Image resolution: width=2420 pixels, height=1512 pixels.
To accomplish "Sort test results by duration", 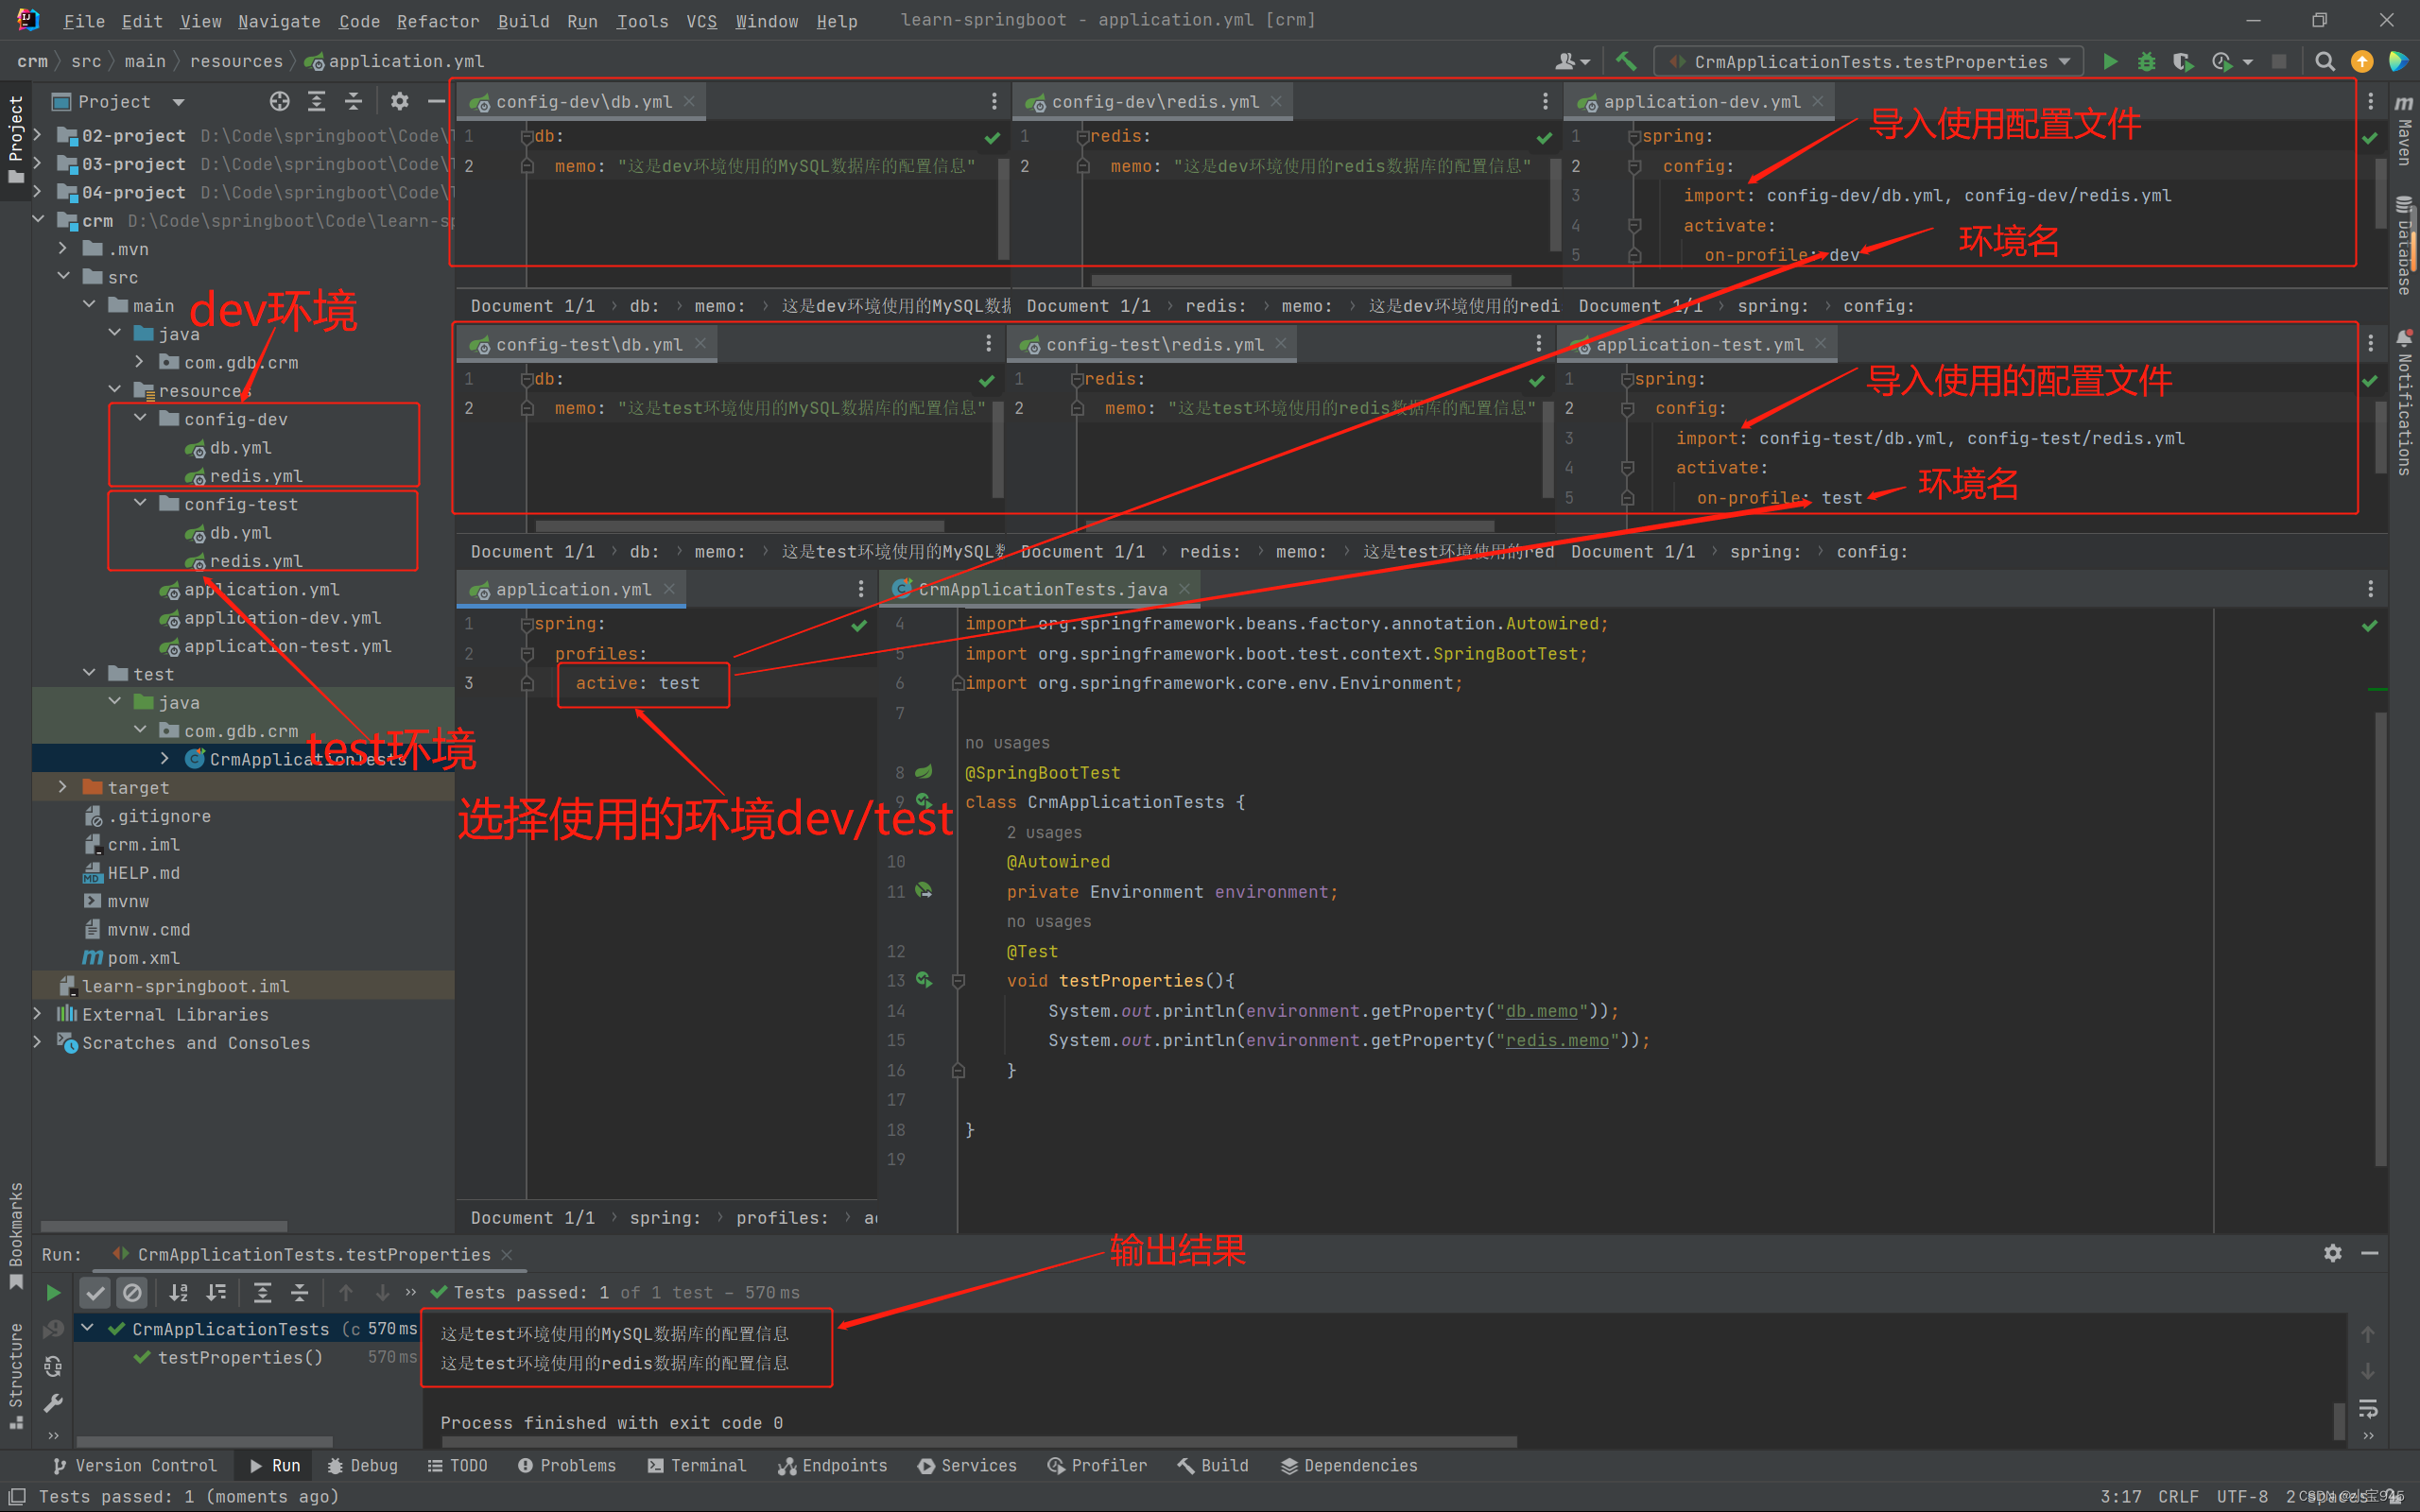I will pyautogui.click(x=216, y=1292).
